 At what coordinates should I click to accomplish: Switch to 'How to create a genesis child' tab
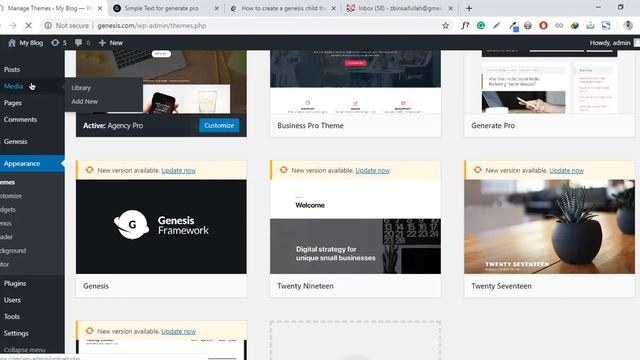pyautogui.click(x=282, y=8)
